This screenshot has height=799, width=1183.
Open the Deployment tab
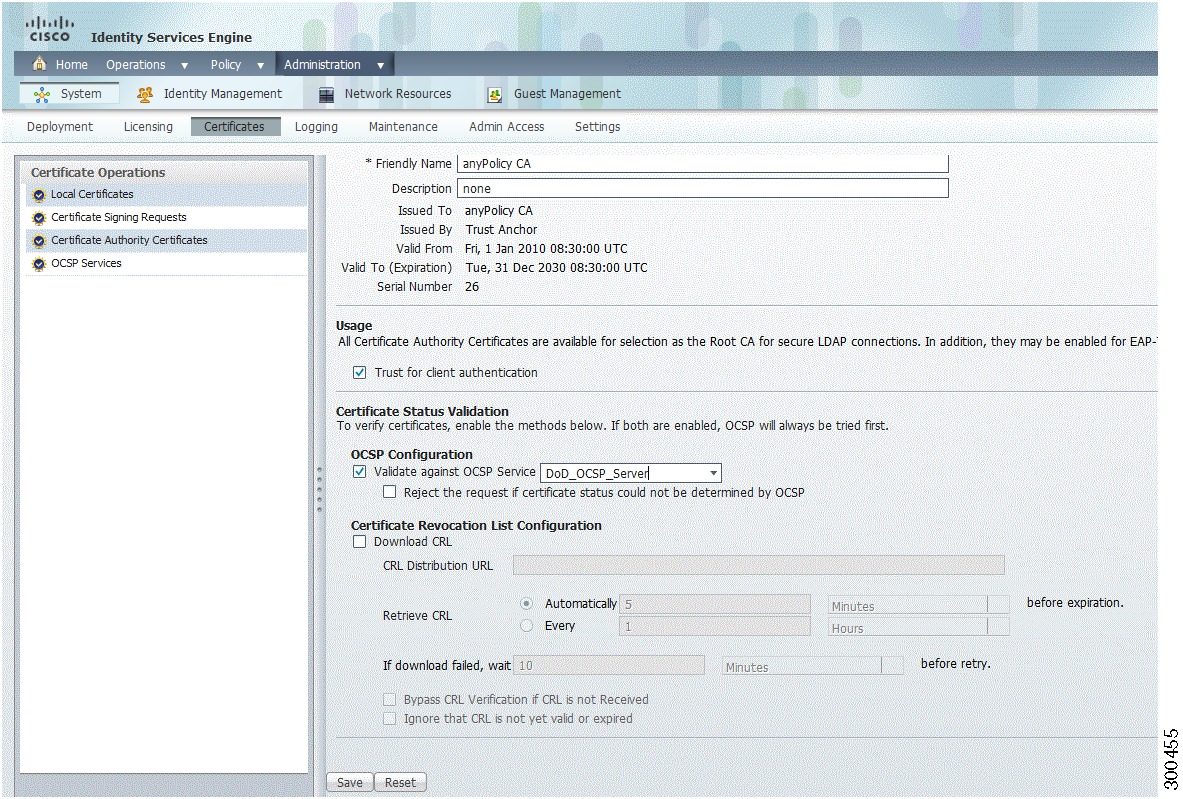(x=60, y=127)
